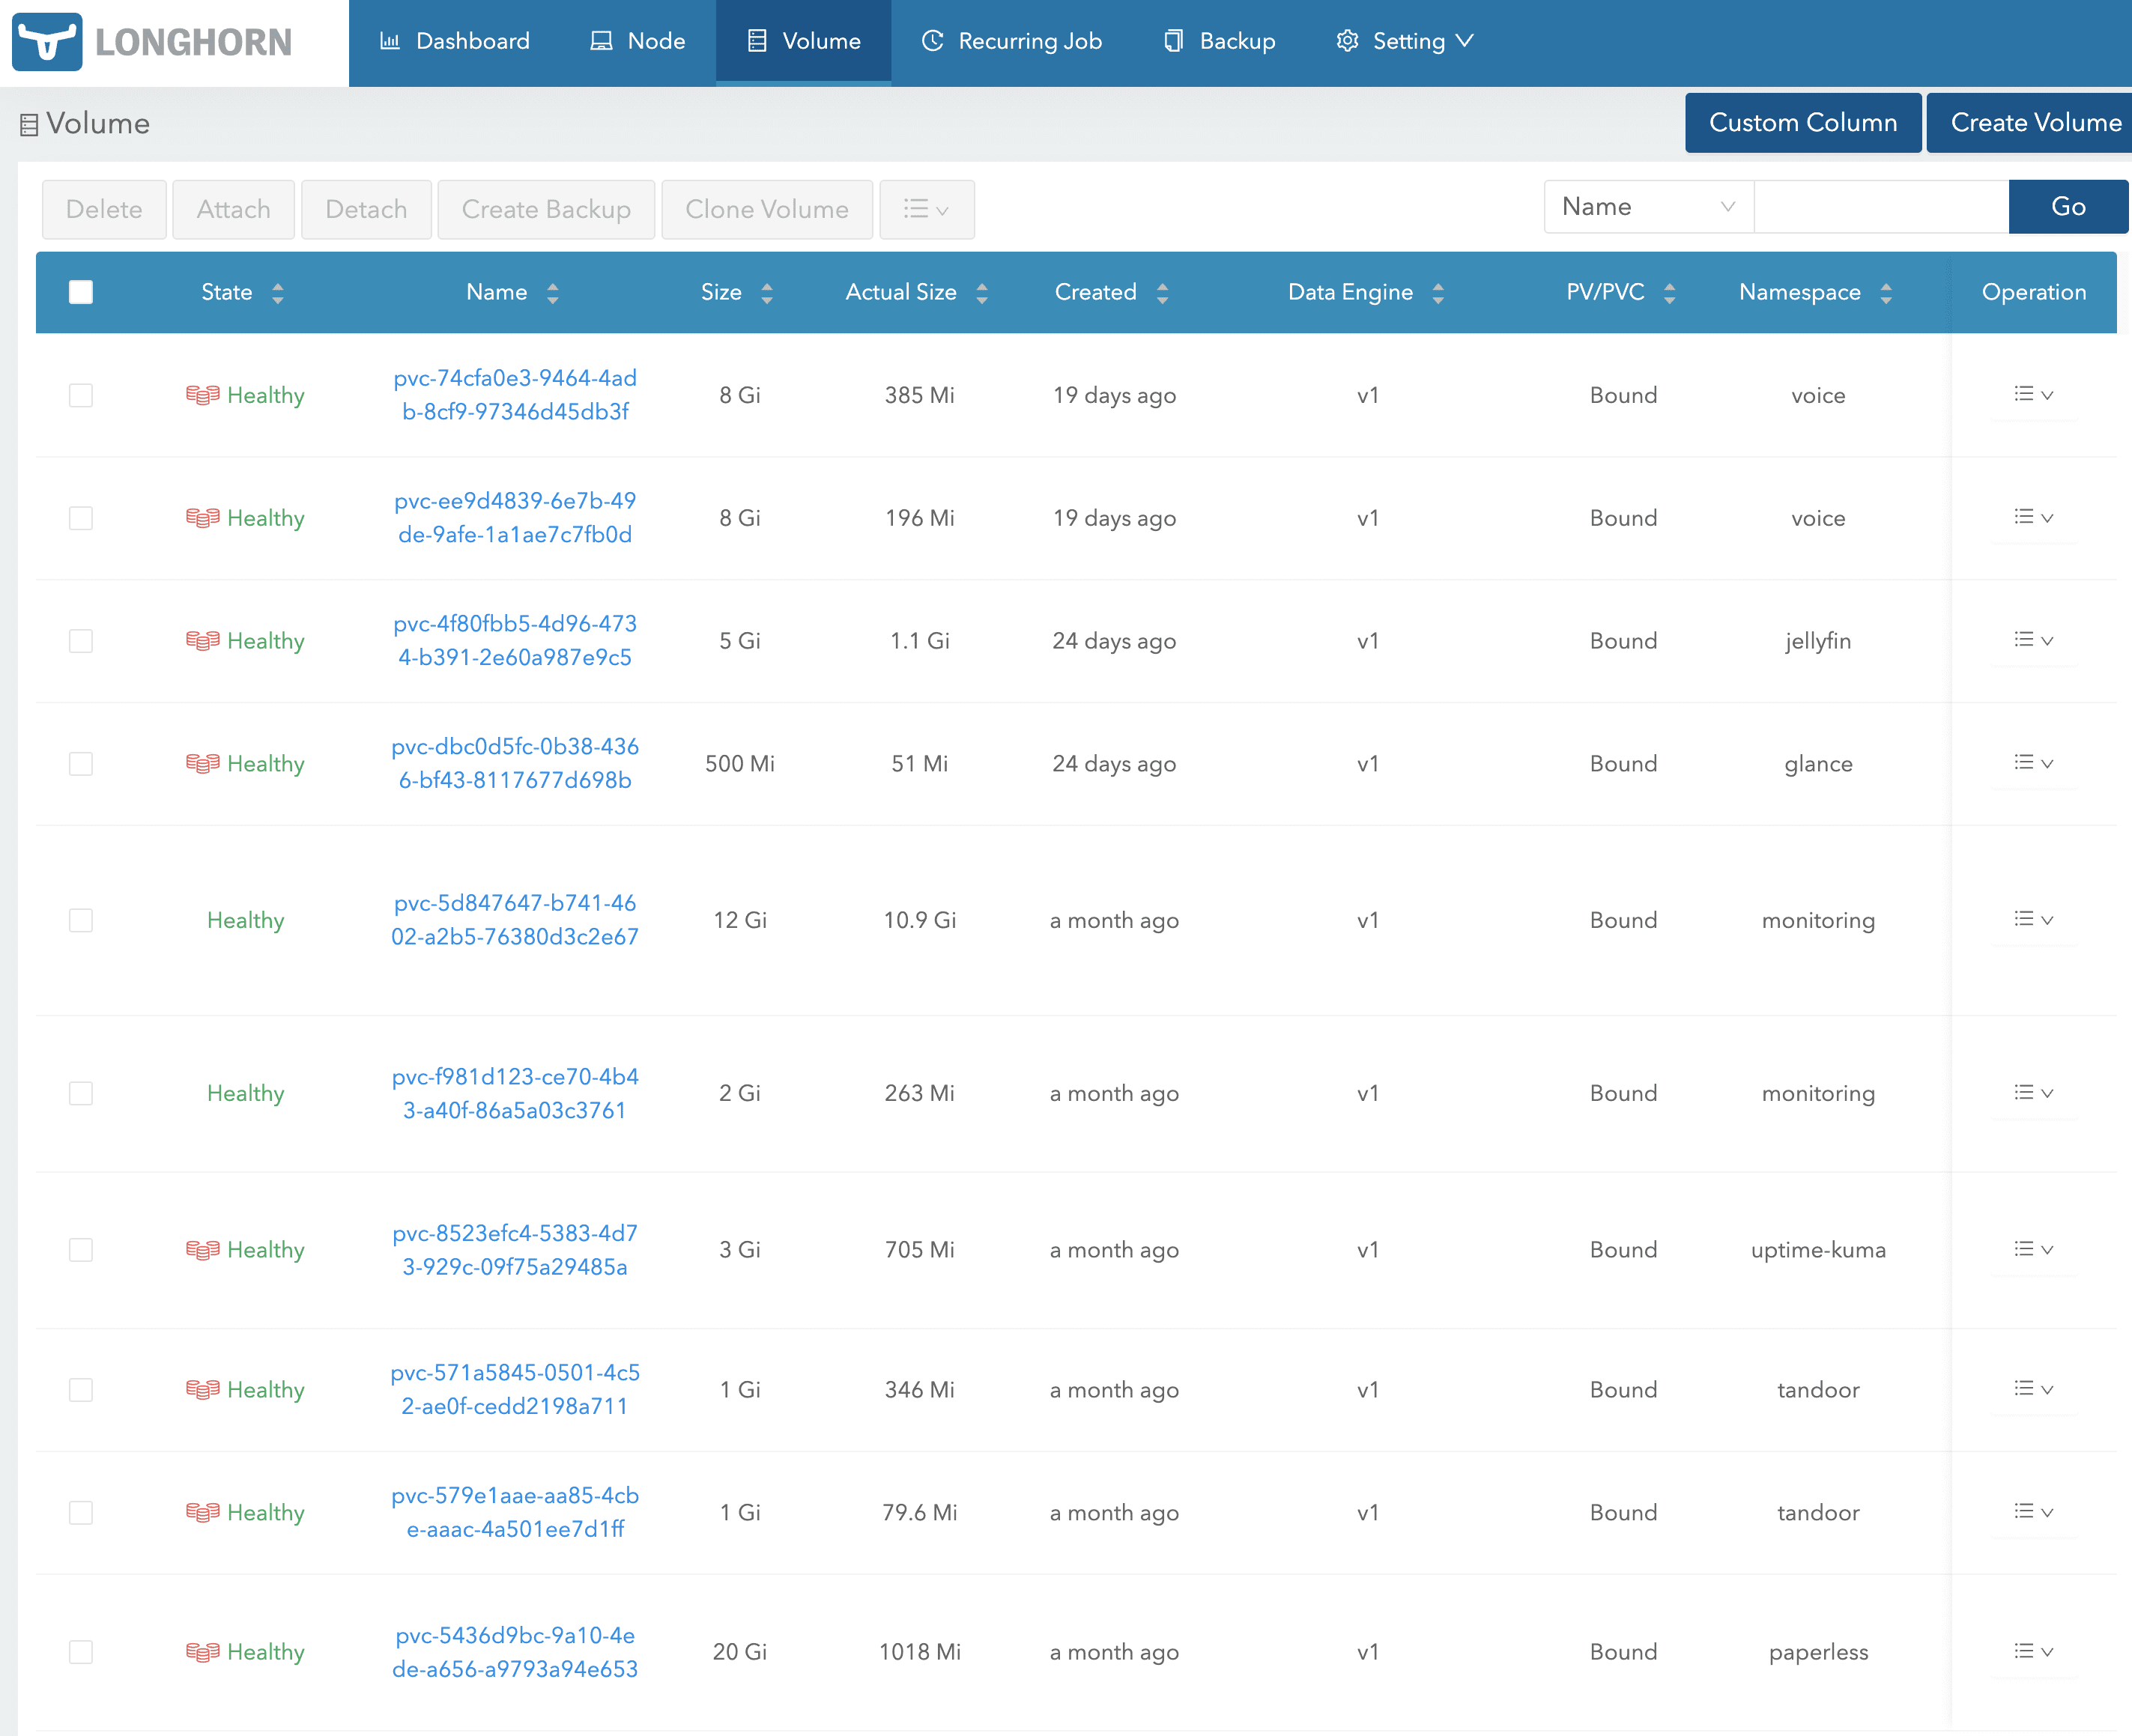The width and height of the screenshot is (2132, 1736).
Task: Click the Custom Column button
Action: pyautogui.click(x=1803, y=123)
